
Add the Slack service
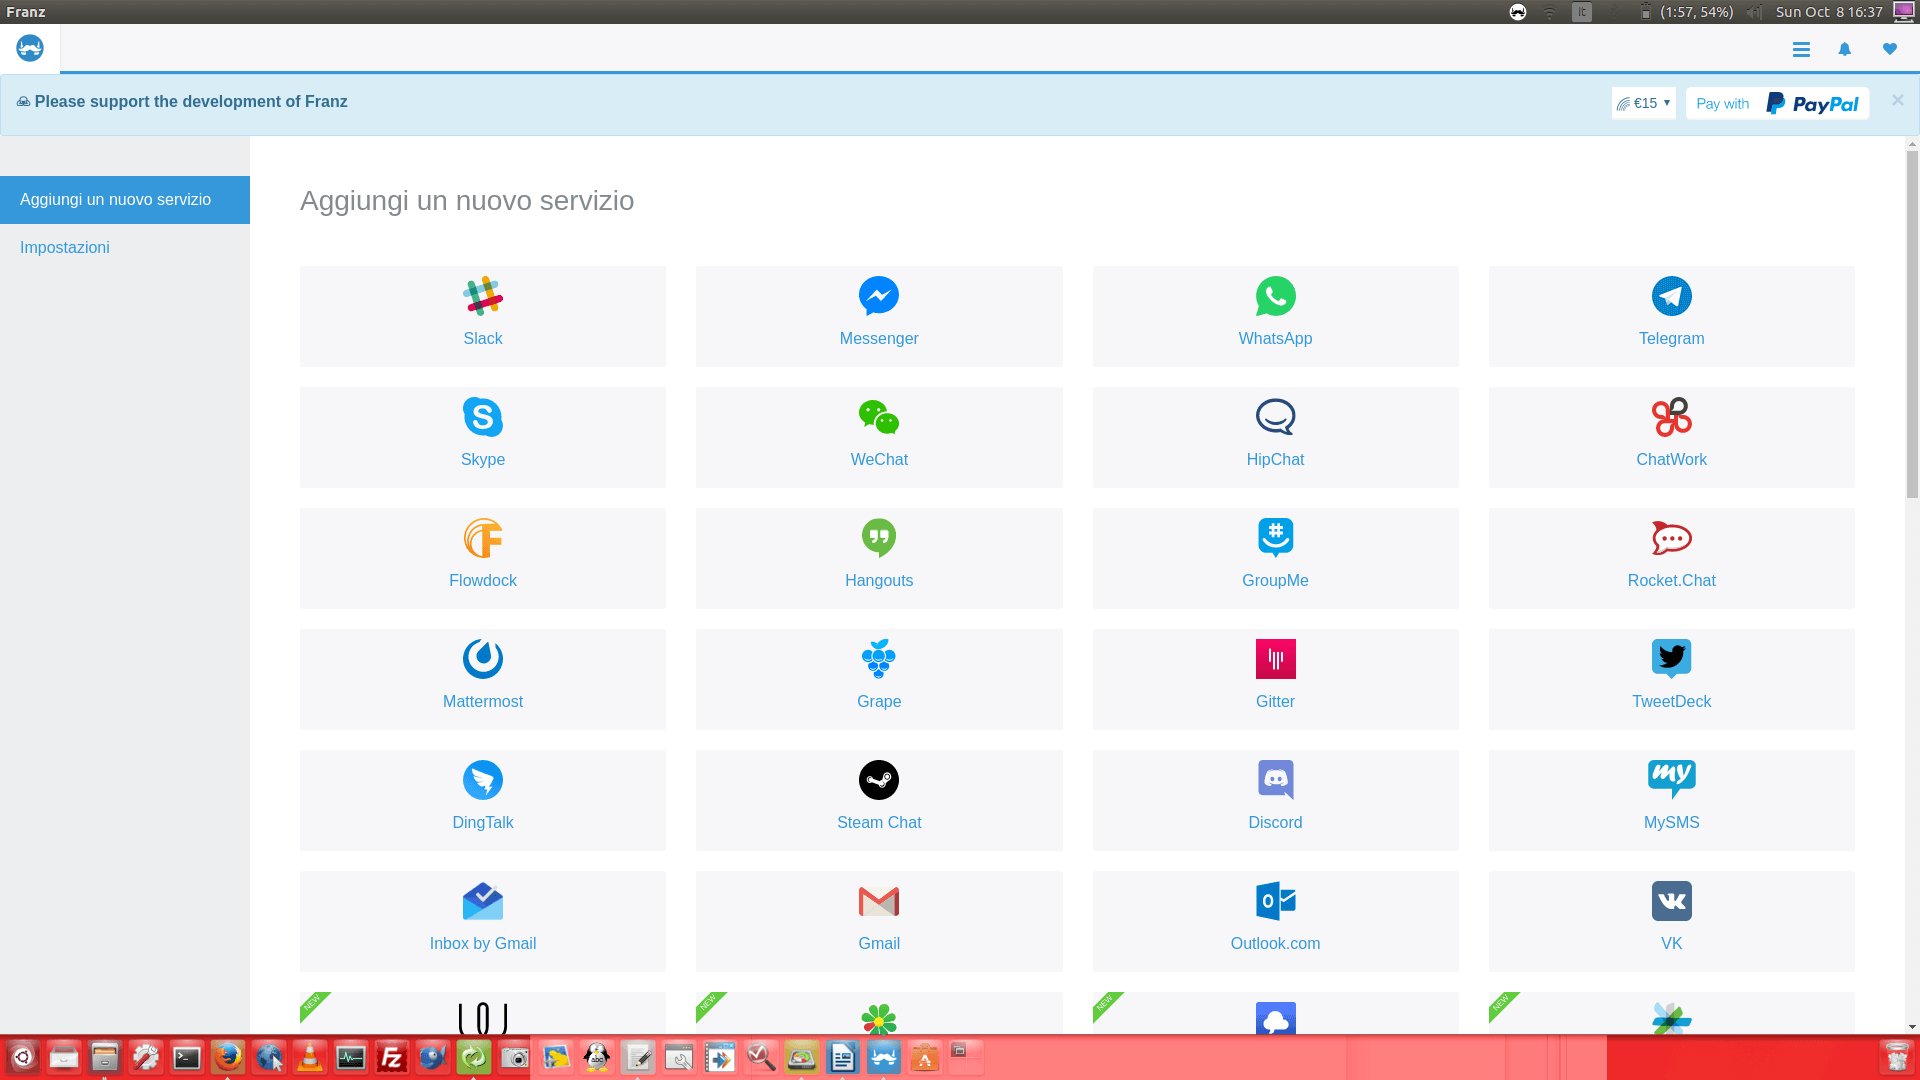[482, 315]
